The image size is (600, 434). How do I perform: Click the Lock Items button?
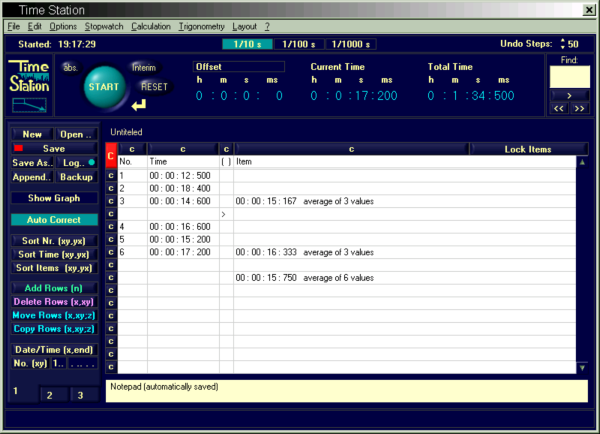[528, 149]
